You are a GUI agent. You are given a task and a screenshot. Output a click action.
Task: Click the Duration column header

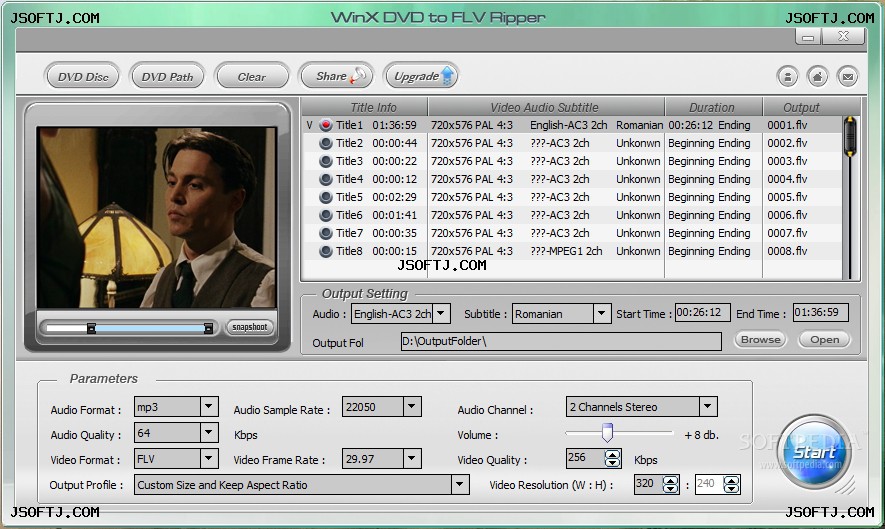[713, 107]
